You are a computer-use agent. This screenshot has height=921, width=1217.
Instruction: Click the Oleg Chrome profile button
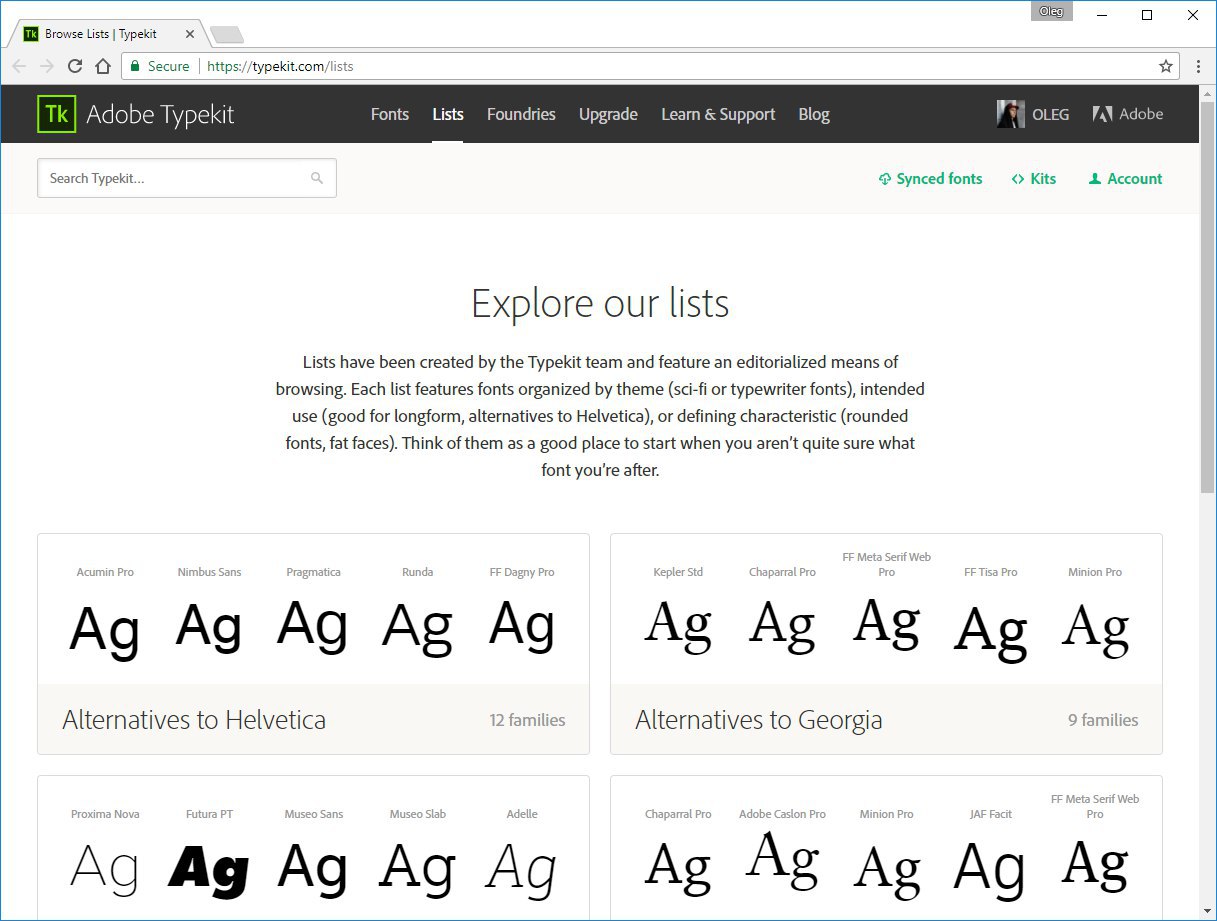(1051, 11)
